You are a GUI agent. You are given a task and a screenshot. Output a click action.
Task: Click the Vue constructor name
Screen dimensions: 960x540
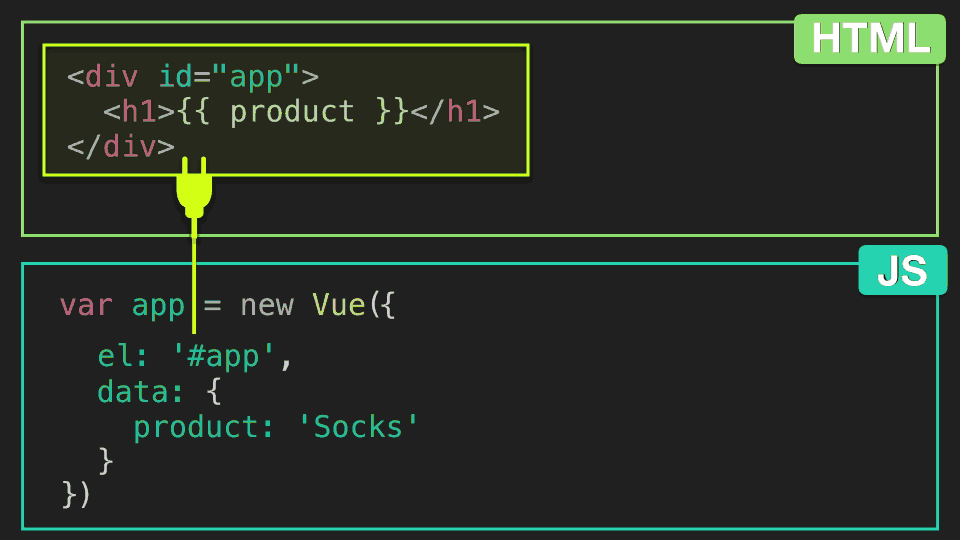pos(339,304)
